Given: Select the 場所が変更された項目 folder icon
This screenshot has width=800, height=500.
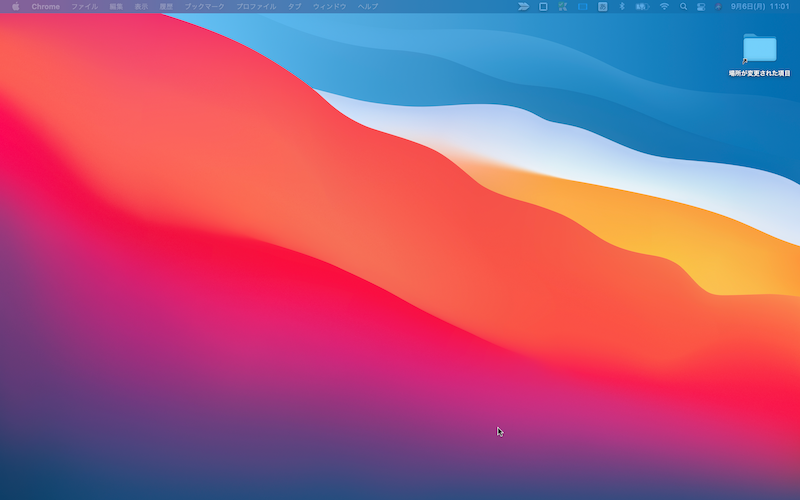Looking at the screenshot, I should [759, 48].
